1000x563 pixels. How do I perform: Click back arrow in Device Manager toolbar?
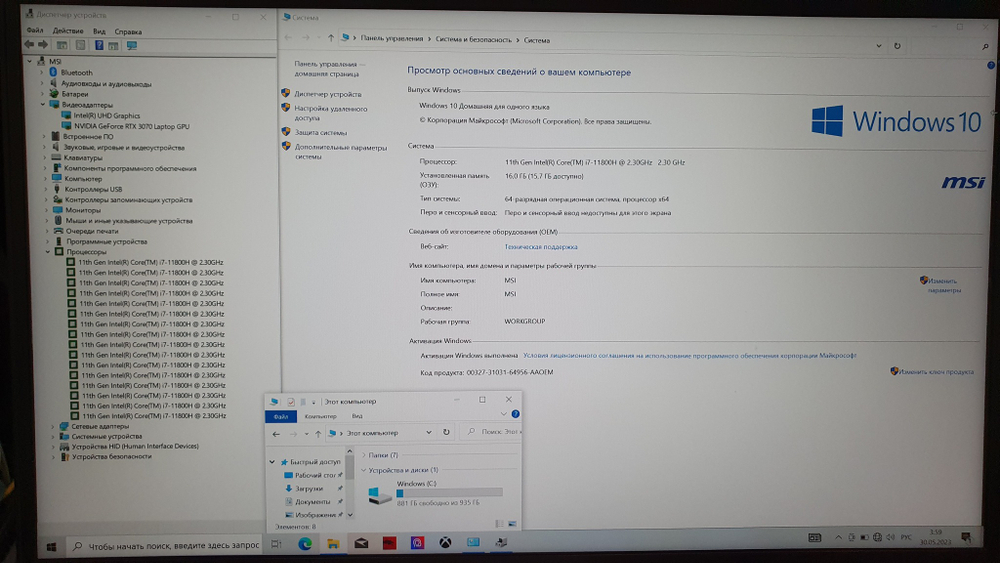[29, 45]
